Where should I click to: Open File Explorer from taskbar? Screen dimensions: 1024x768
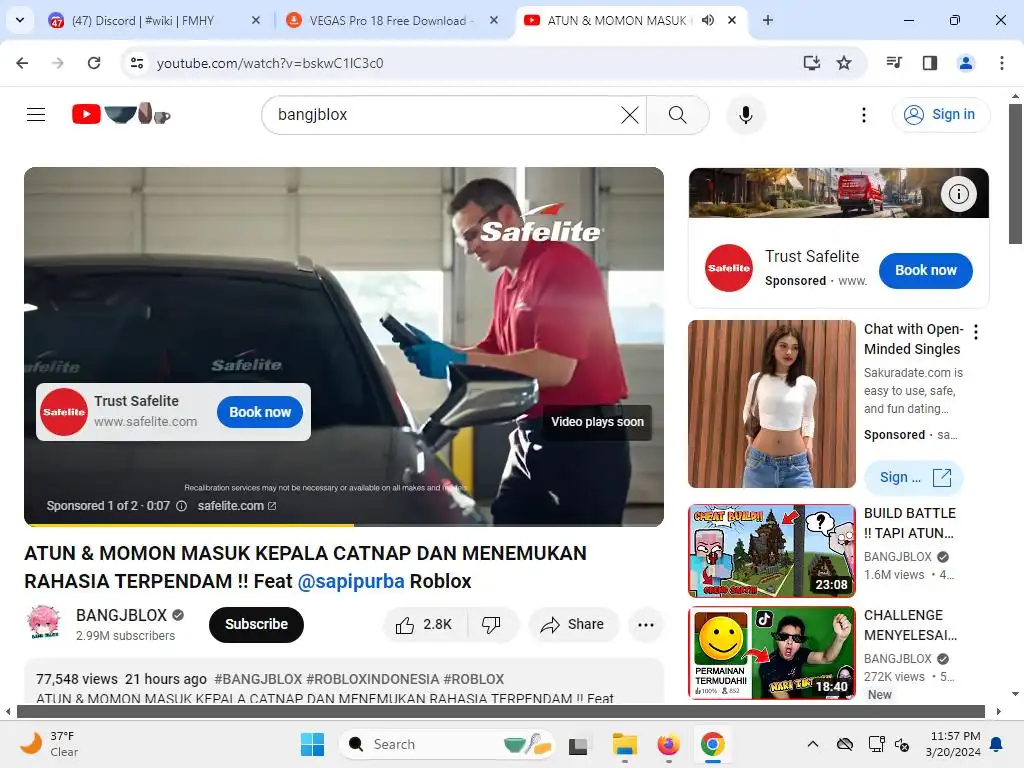click(624, 744)
